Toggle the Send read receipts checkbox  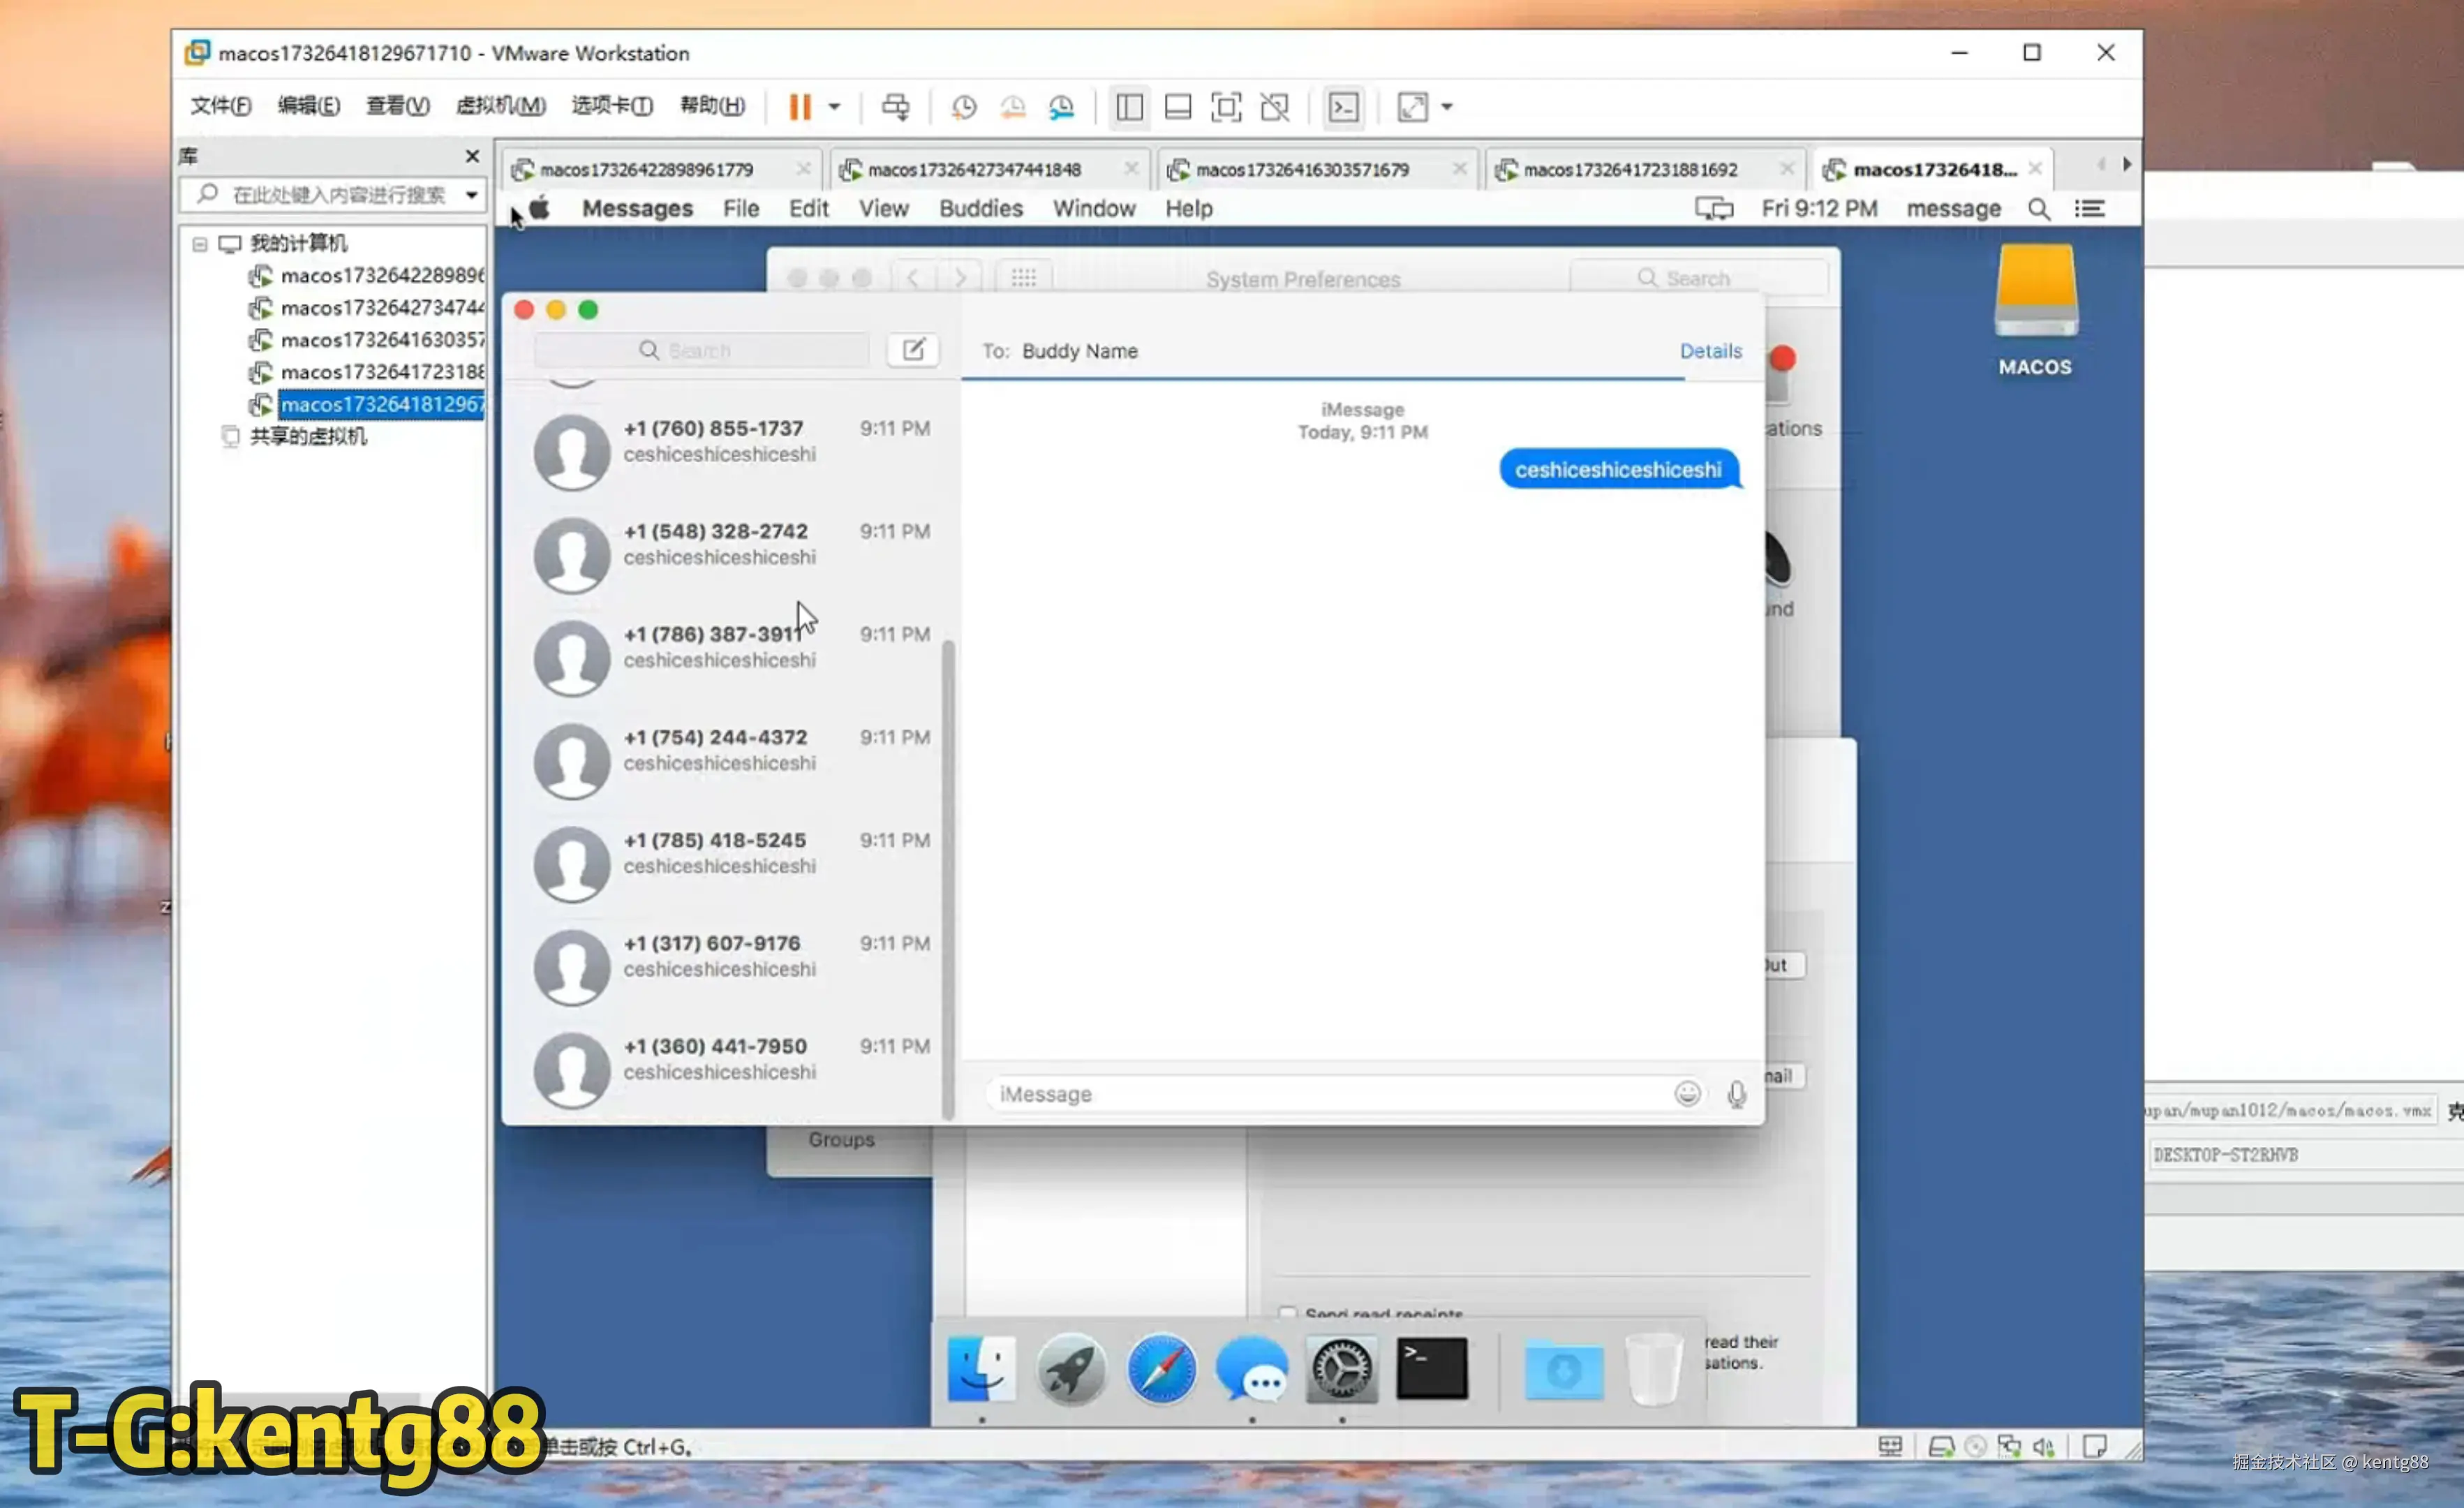[1287, 1313]
